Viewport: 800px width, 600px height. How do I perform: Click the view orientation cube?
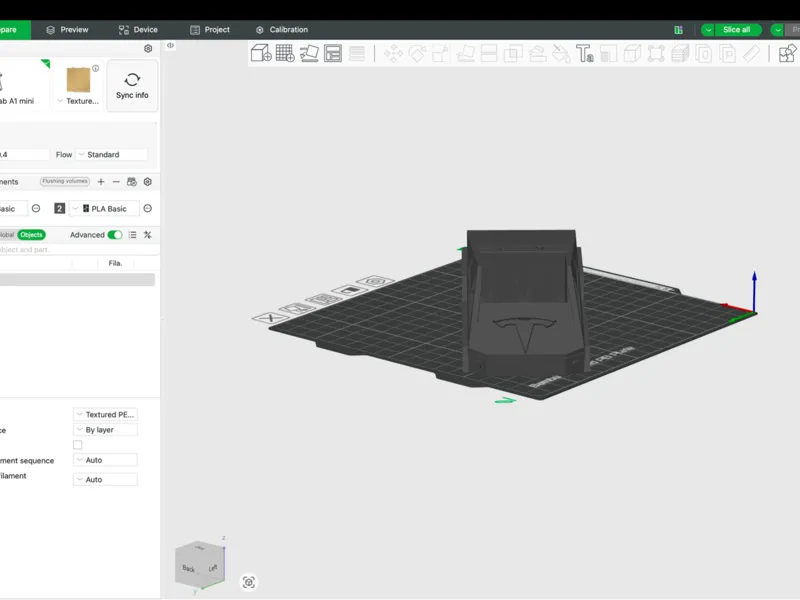coord(199,563)
